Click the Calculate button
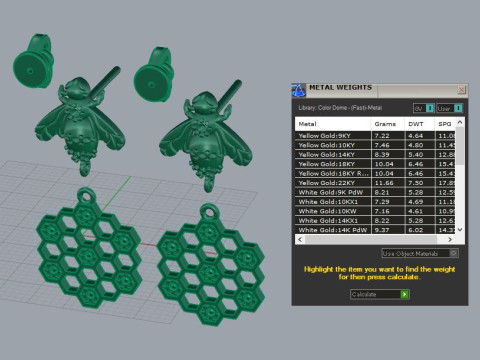This screenshot has width=480, height=360. point(380,294)
